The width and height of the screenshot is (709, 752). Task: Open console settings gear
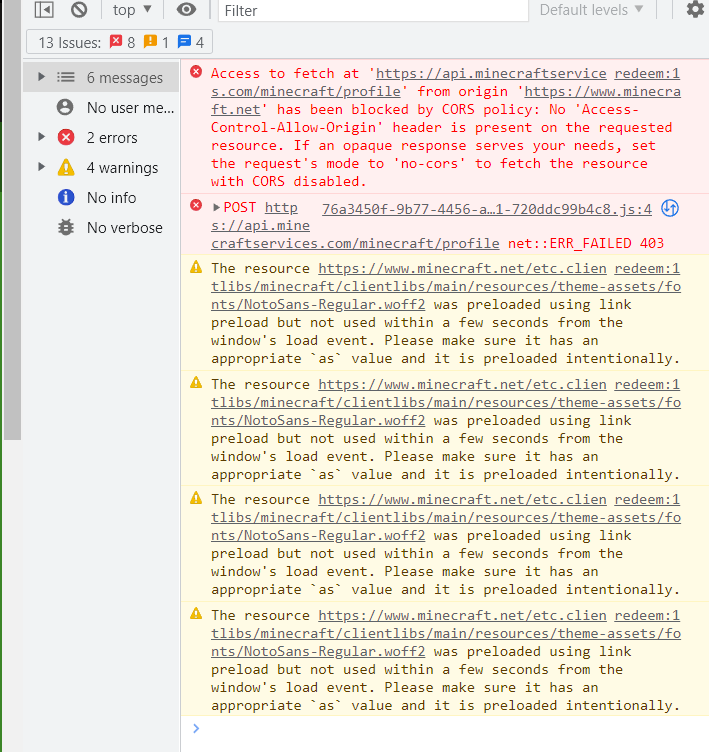coord(695,10)
